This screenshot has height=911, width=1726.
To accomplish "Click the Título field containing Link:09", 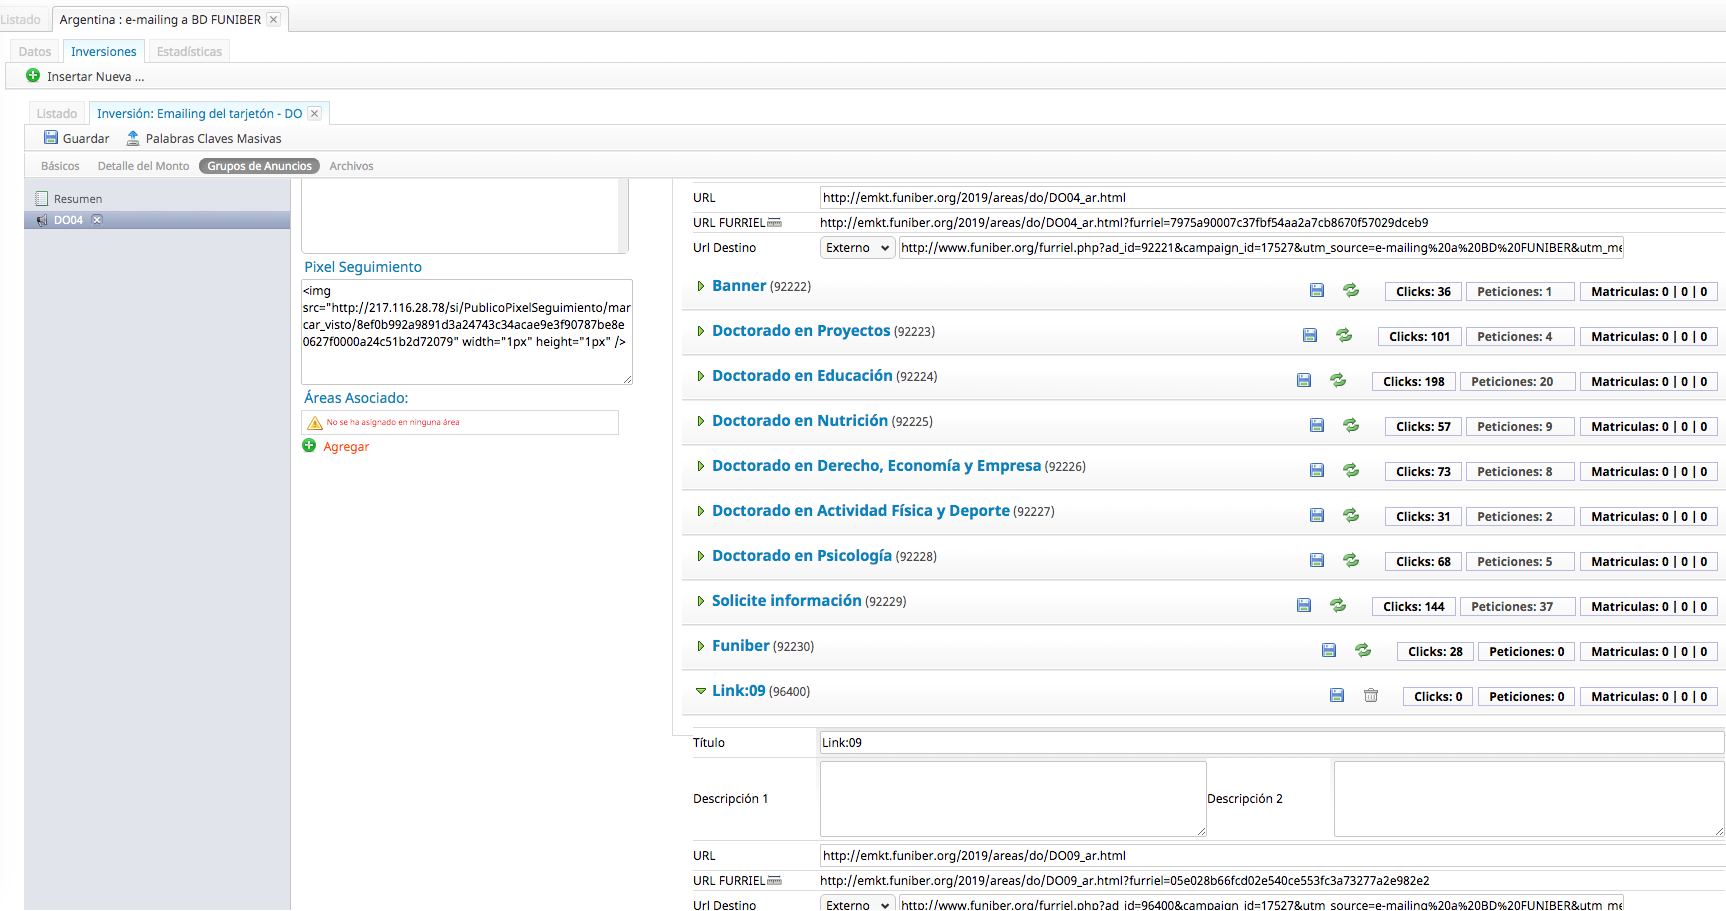I will point(1271,742).
